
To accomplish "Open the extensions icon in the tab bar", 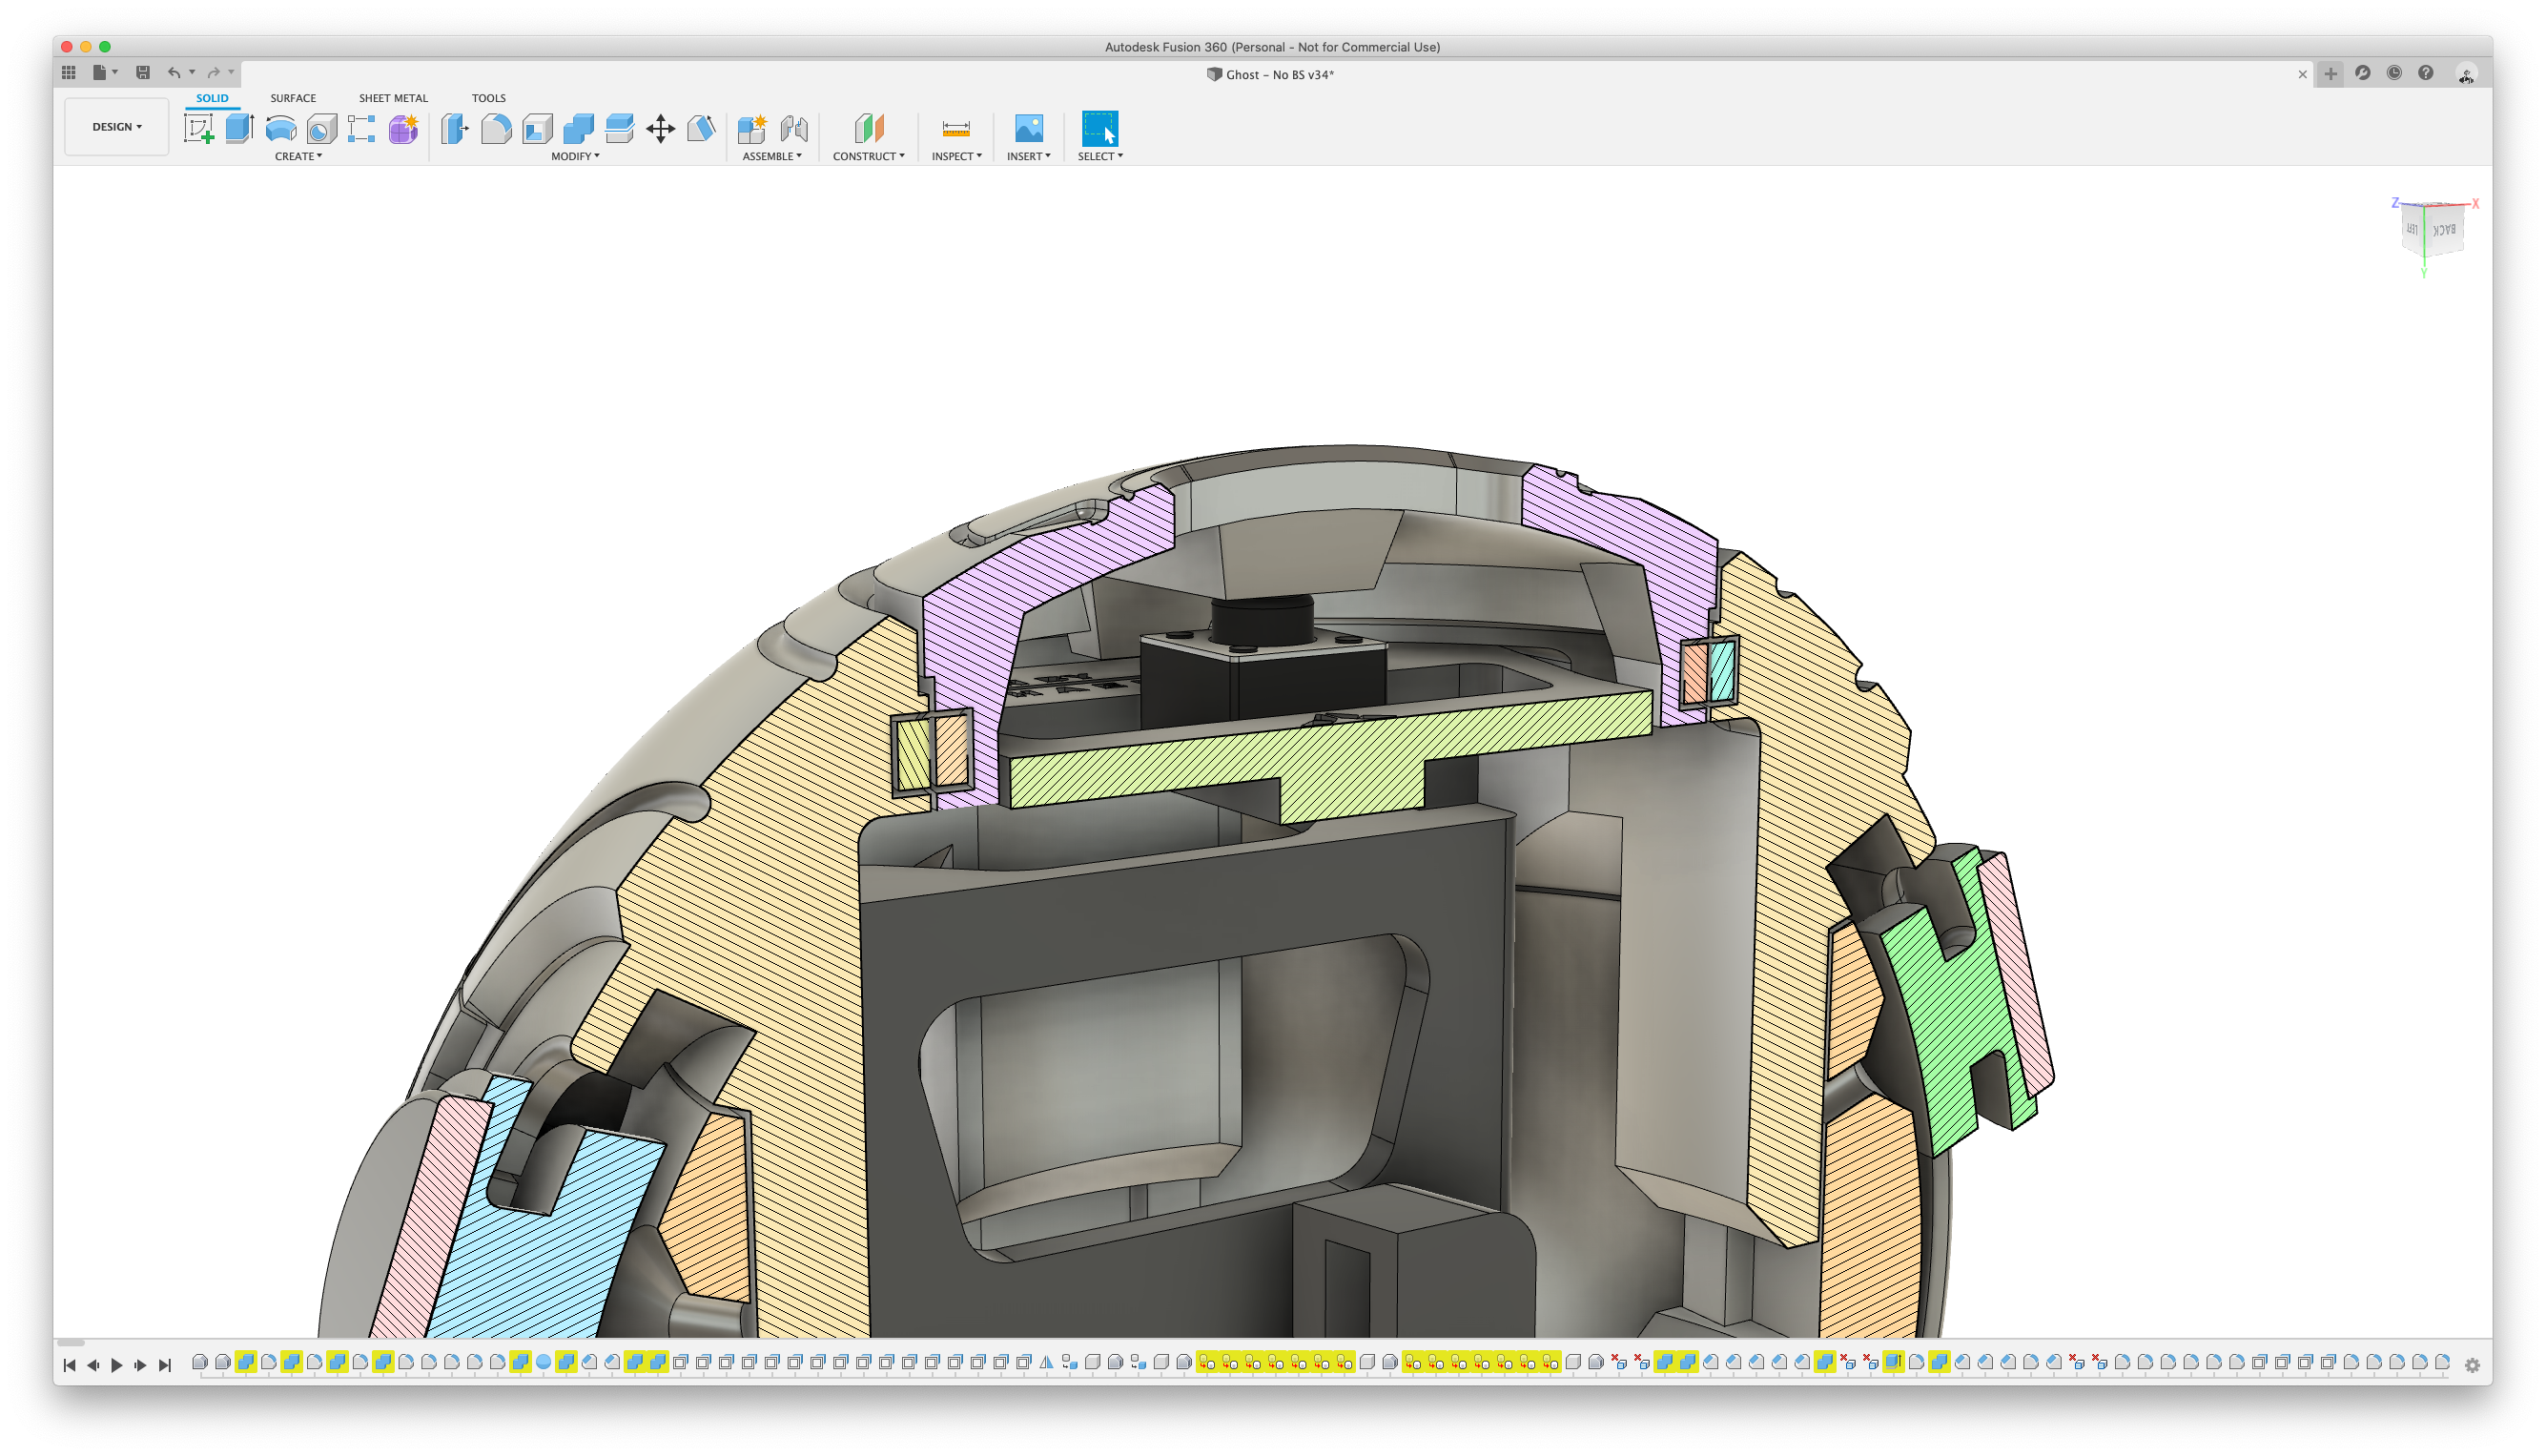I will 2362,73.
